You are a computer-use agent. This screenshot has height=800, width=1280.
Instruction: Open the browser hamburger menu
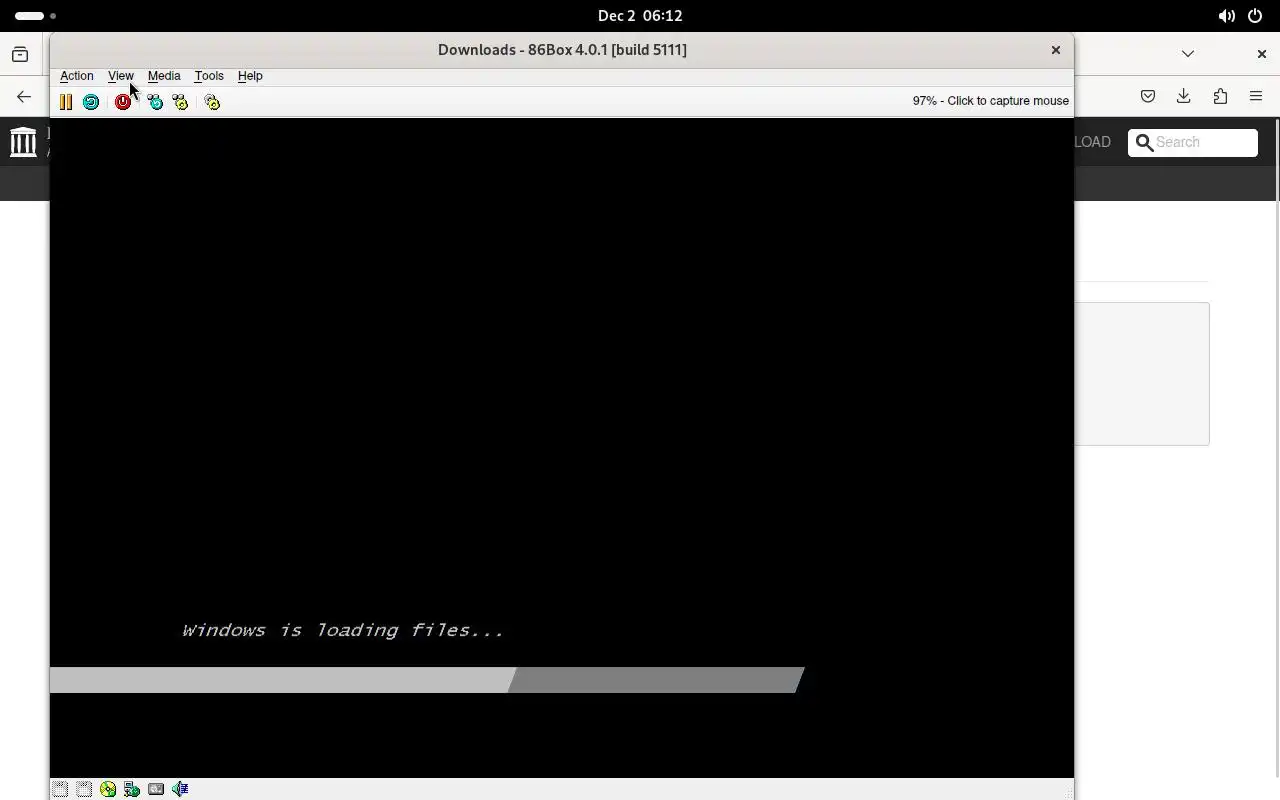point(1256,97)
